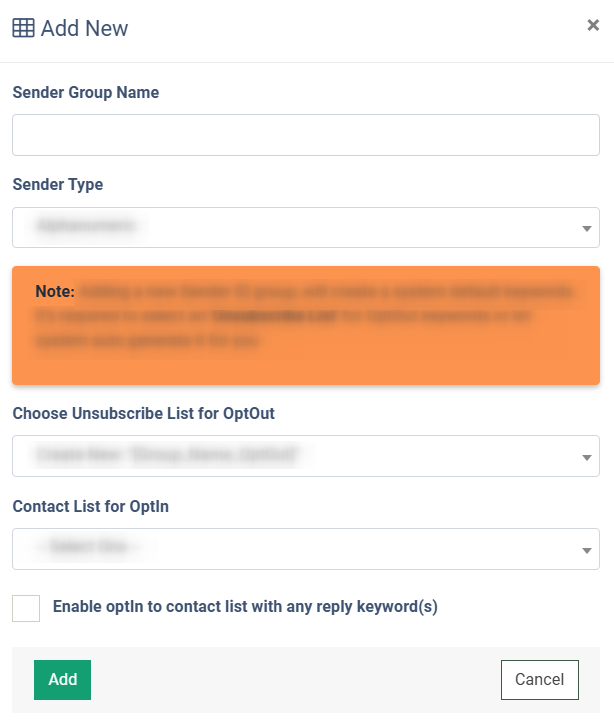
Task: Click the "Add New" dialog title
Action: click(x=85, y=28)
